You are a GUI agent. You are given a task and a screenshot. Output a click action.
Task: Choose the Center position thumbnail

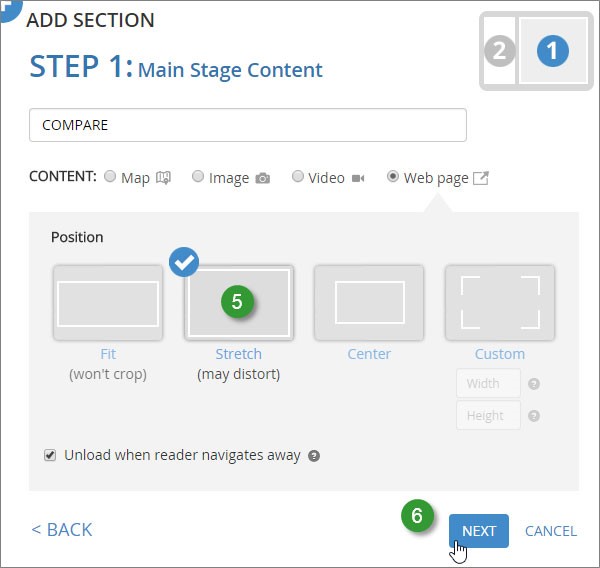click(369, 303)
